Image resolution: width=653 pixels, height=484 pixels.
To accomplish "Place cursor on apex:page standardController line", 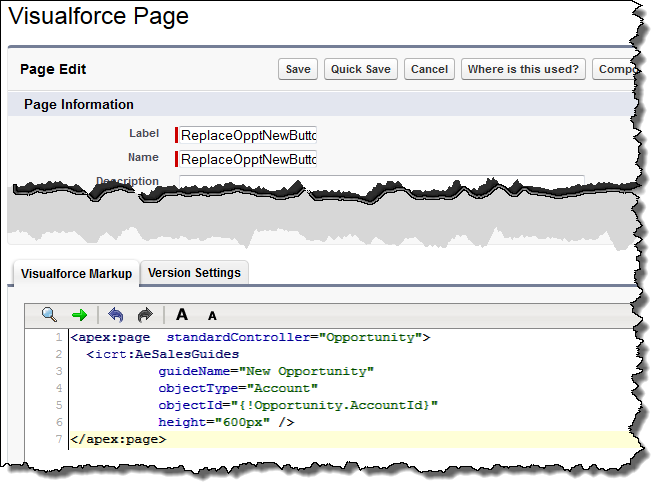I will click(250, 337).
